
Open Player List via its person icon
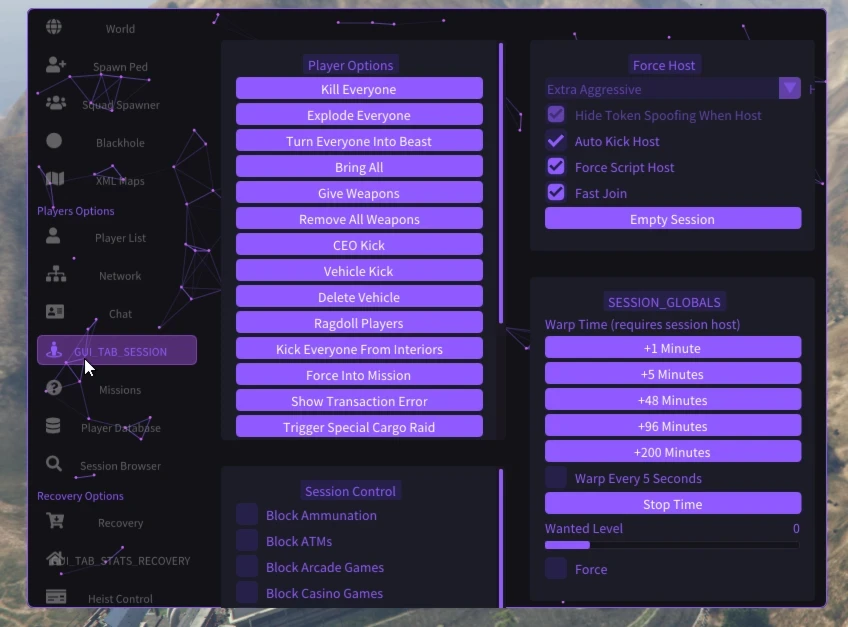click(x=54, y=236)
